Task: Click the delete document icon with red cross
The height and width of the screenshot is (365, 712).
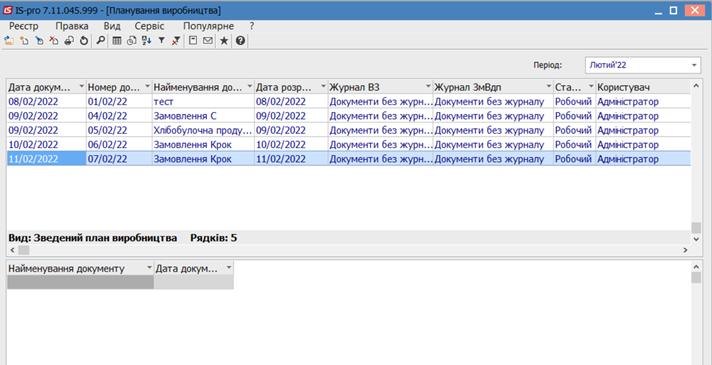Action: [54, 41]
